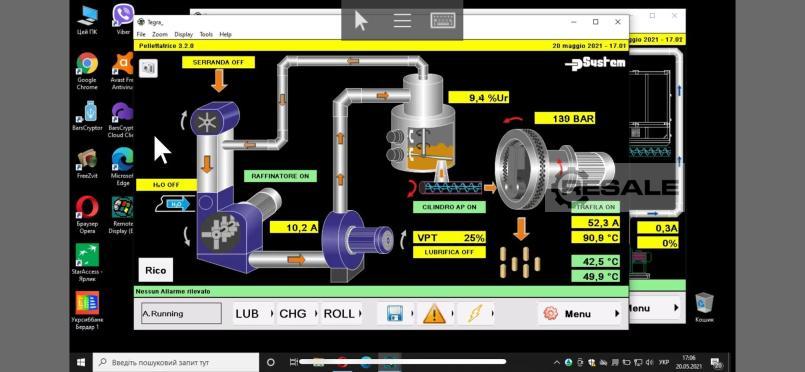Open the Tools menu
805x372 pixels.
[206, 34]
